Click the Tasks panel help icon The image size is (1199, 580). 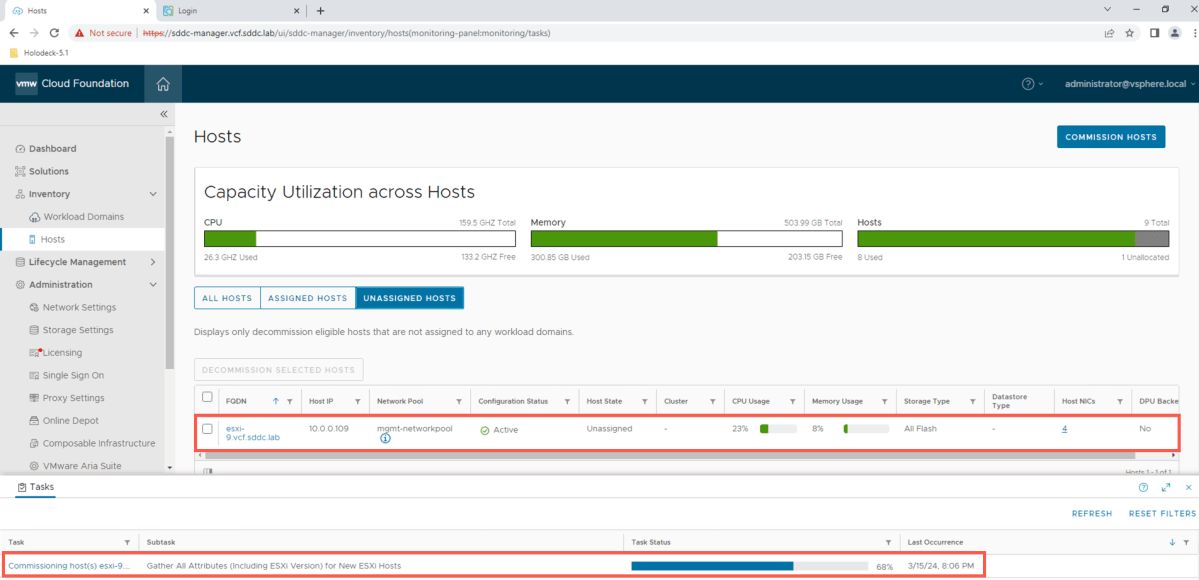[1143, 487]
